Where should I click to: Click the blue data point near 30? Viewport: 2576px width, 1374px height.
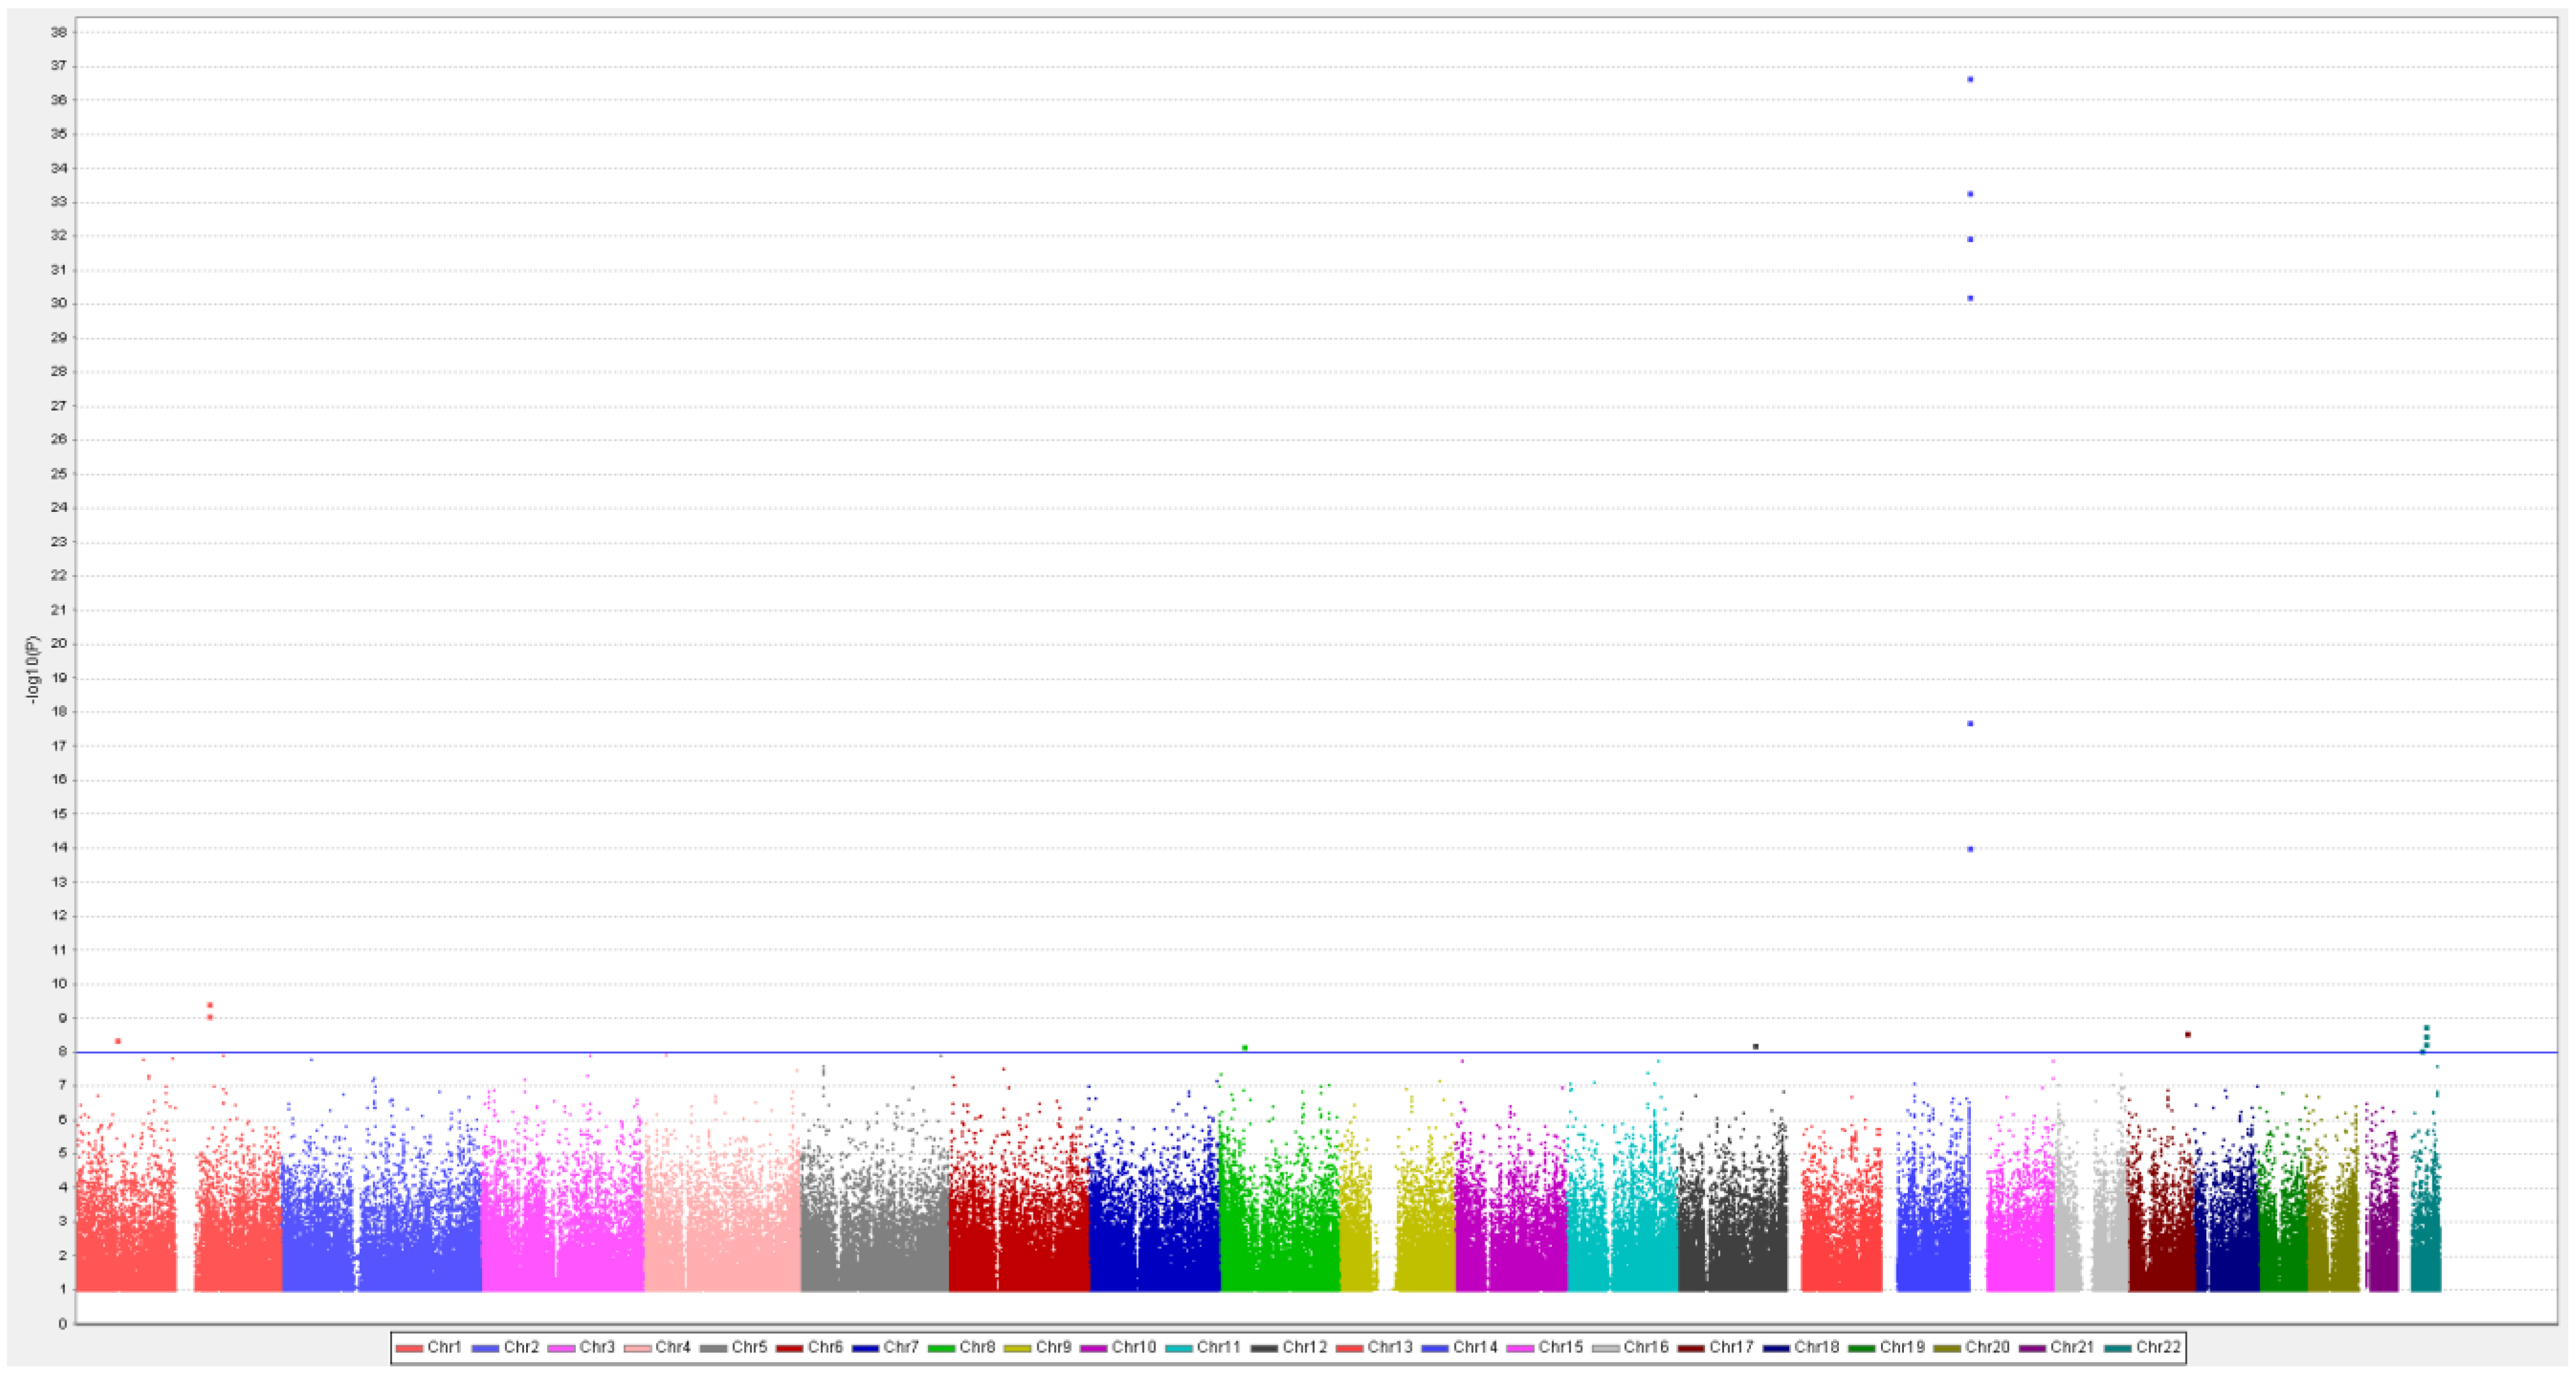[1970, 298]
